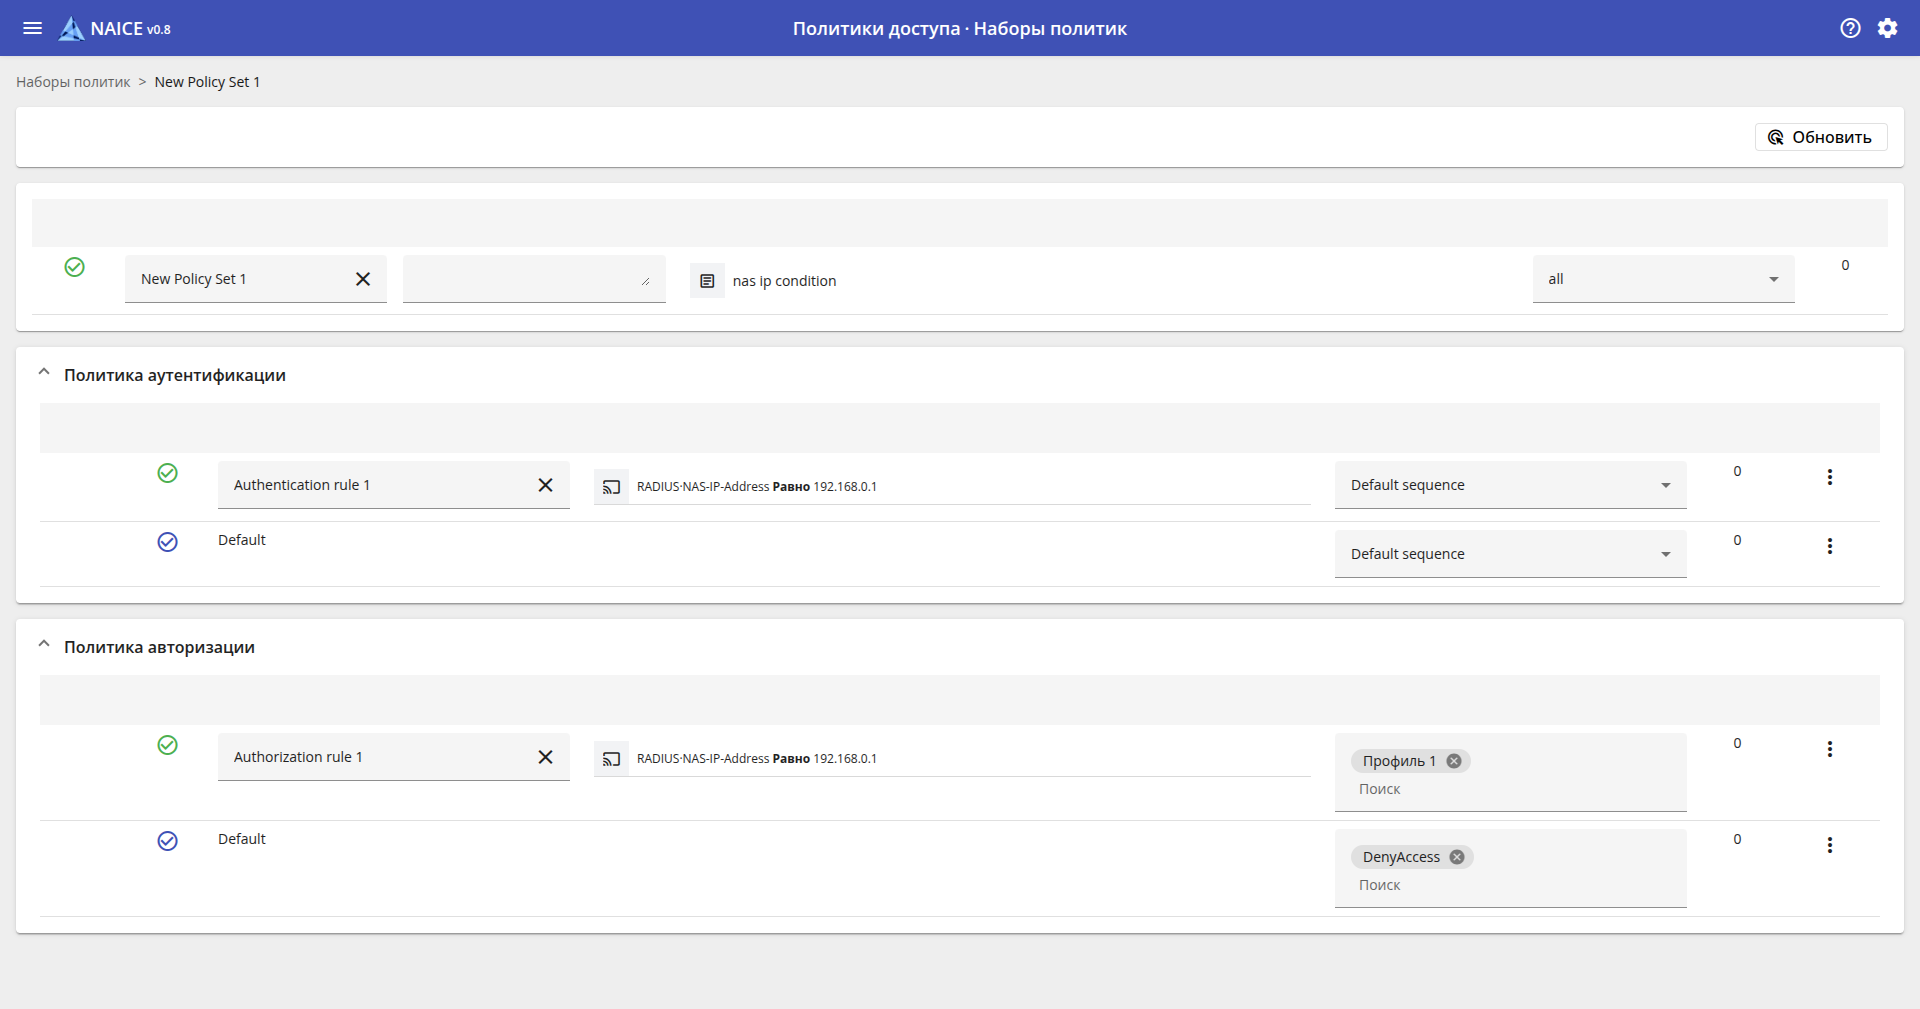Open the hamburger navigation menu

click(x=32, y=28)
